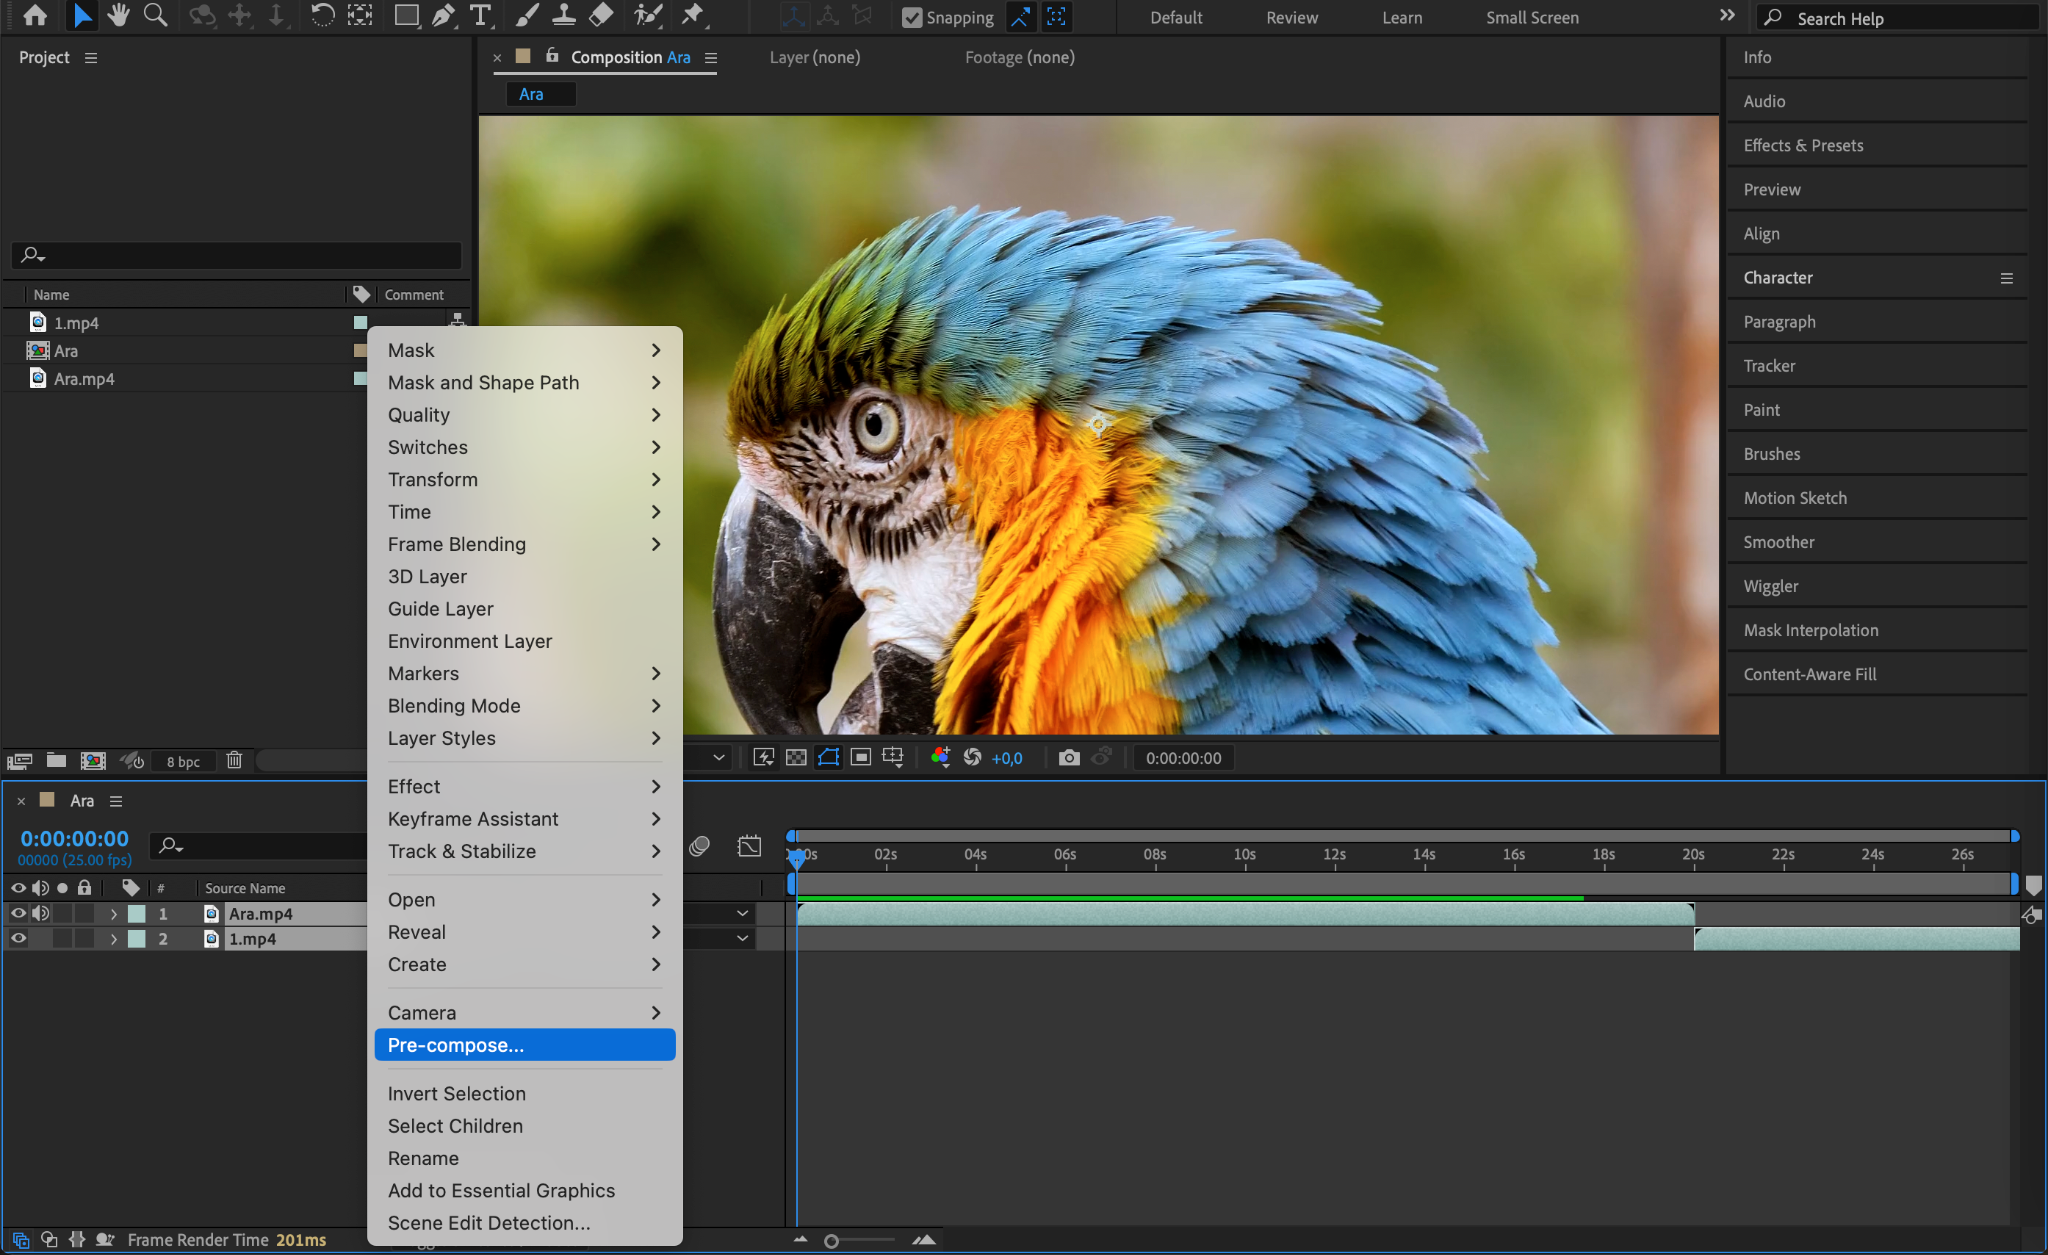Screen dimensions: 2048x1255
Task: Open the Effects & Presets panel
Action: tap(1803, 145)
